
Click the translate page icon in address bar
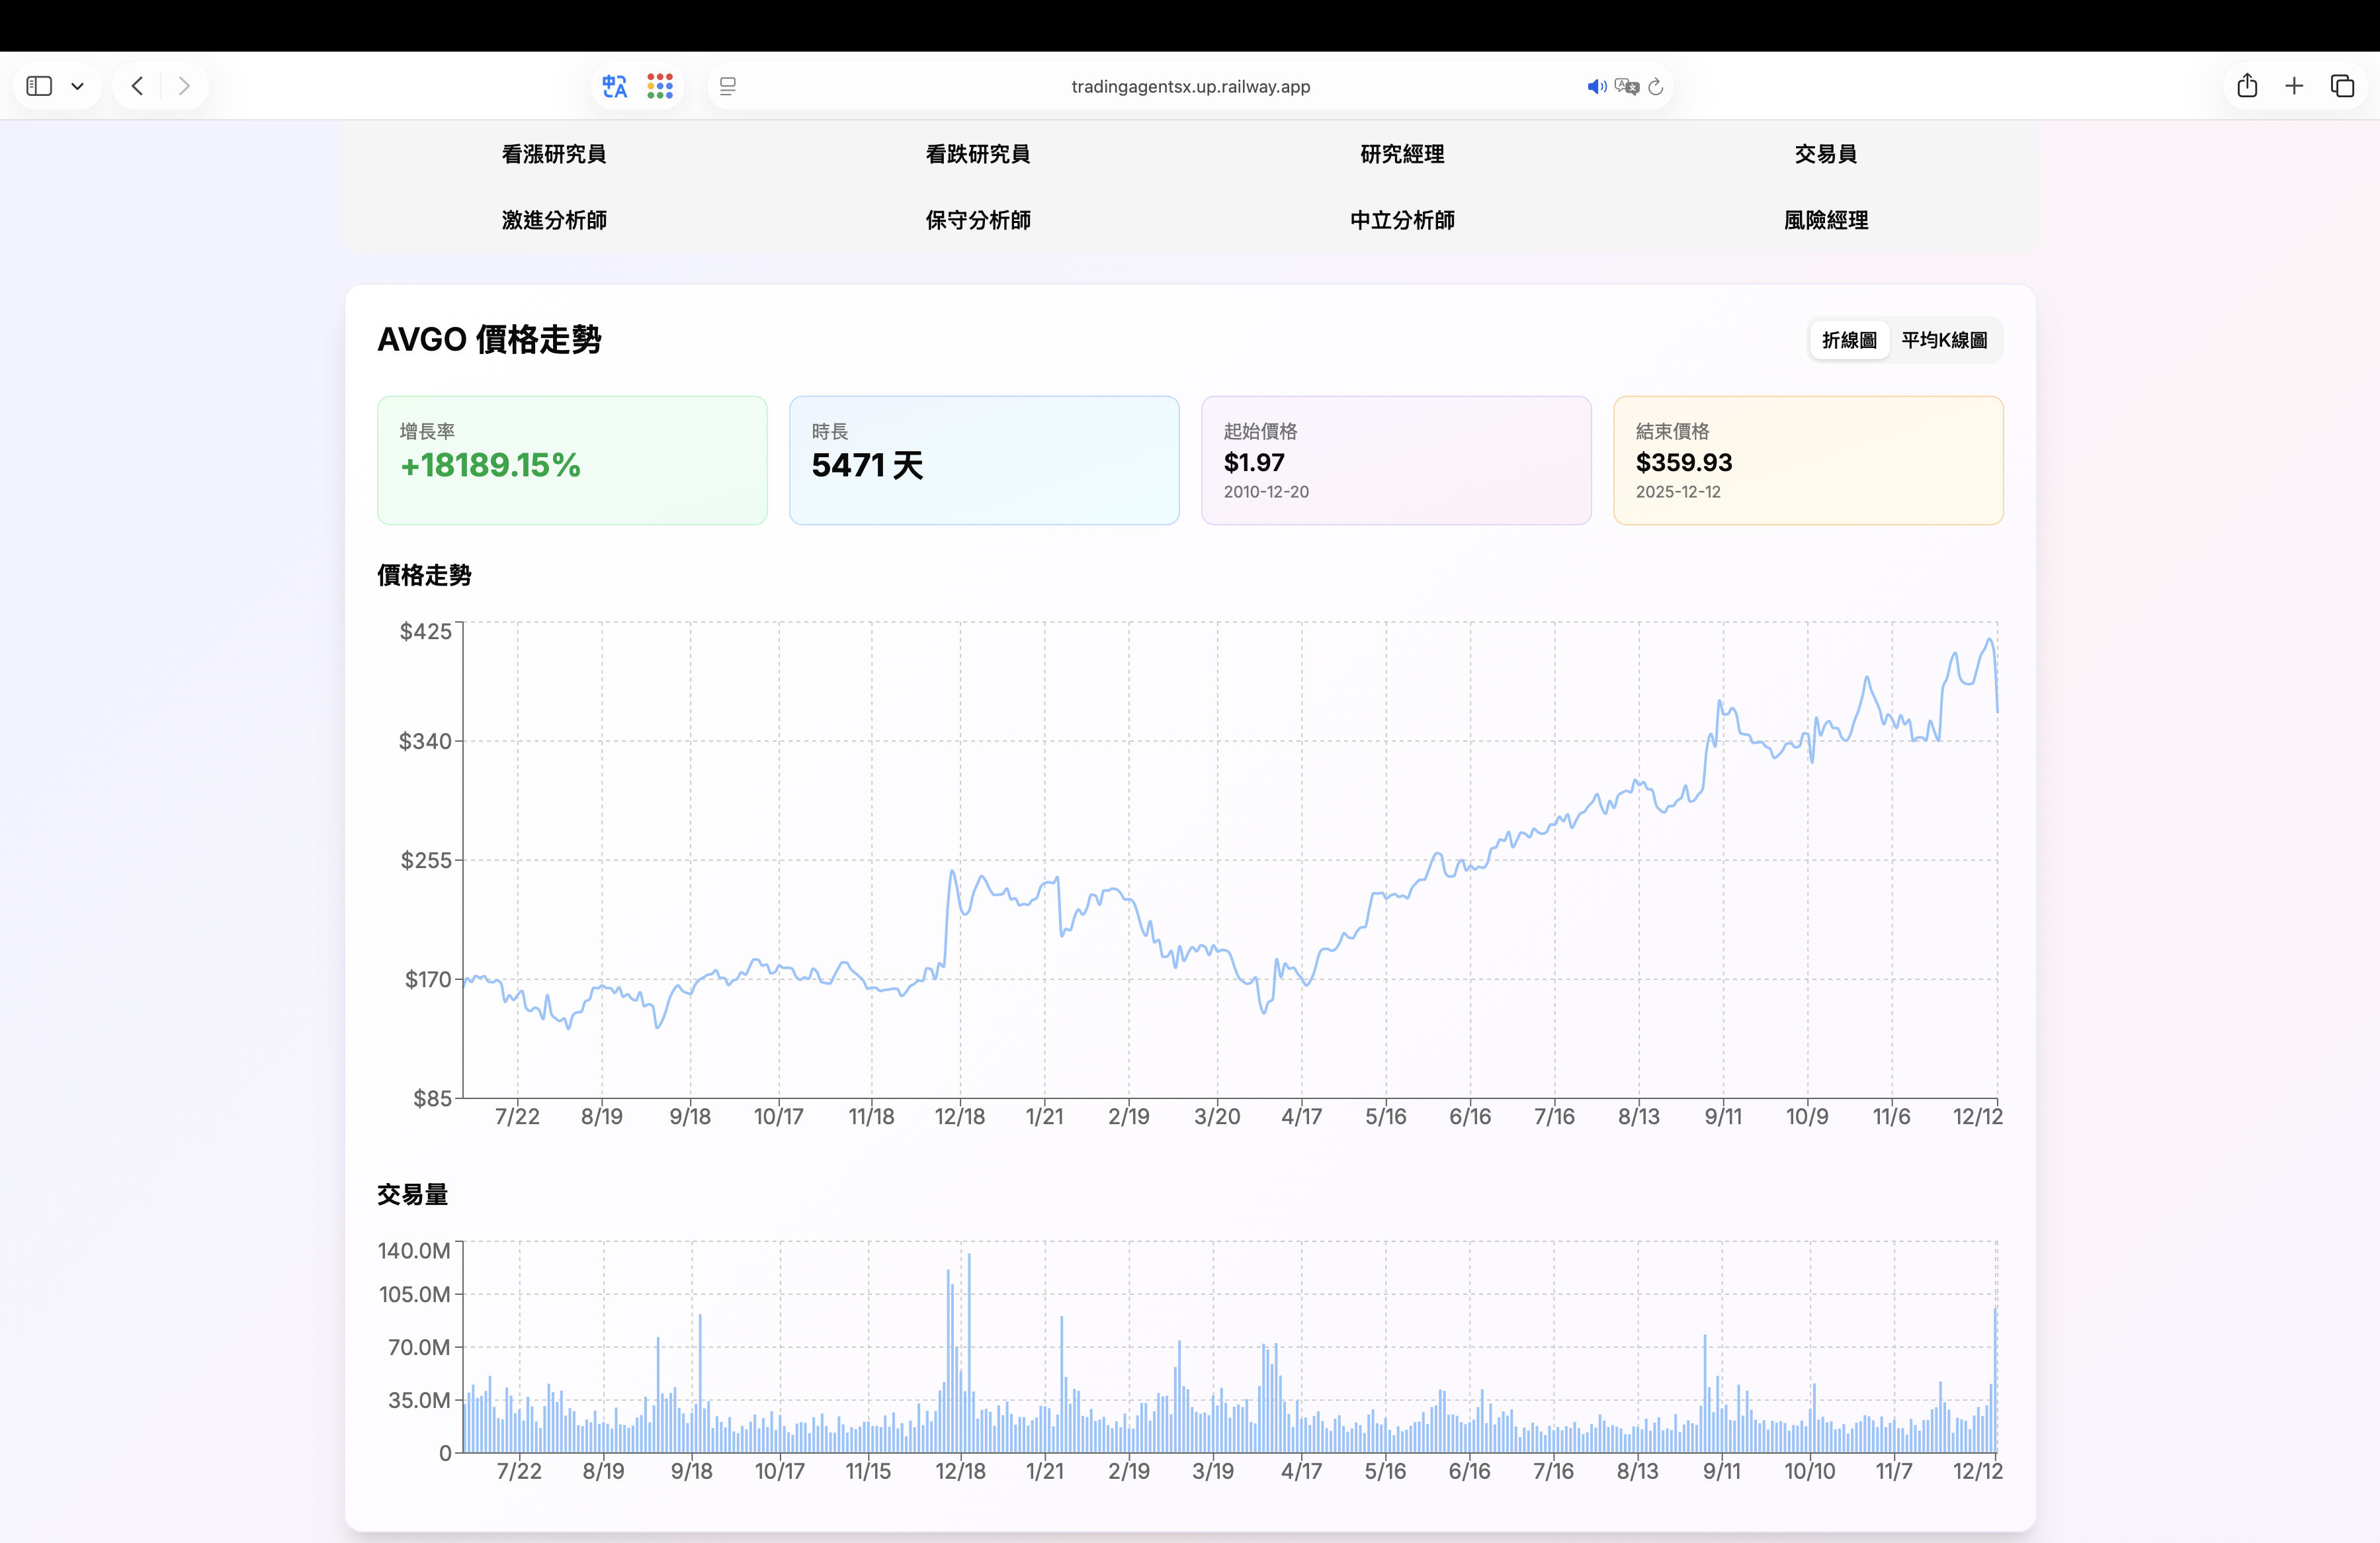(x=1626, y=87)
